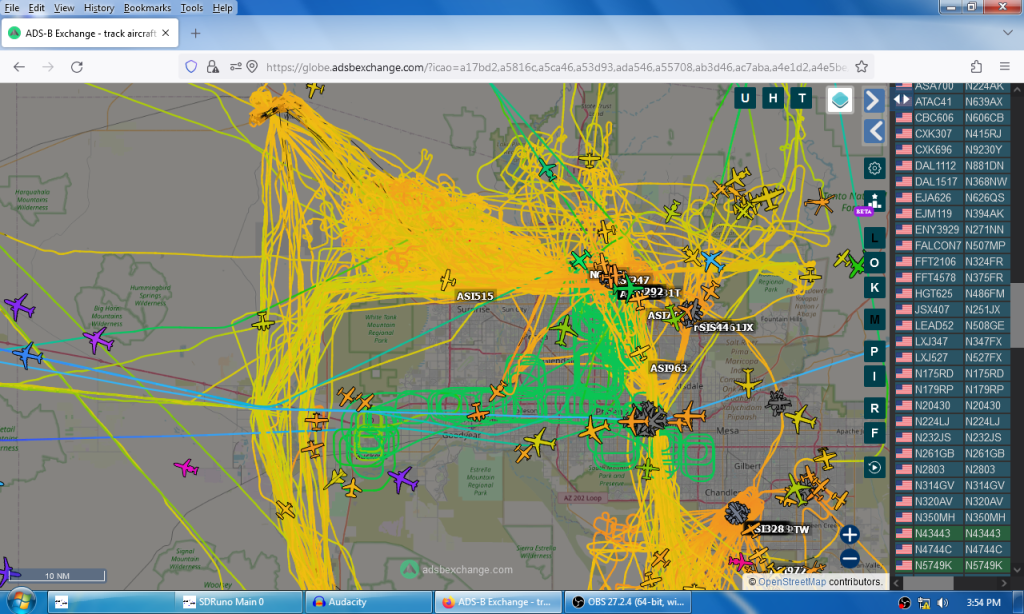Image resolution: width=1024 pixels, height=614 pixels.
Task: Open the history replay icon
Action: pos(874,468)
